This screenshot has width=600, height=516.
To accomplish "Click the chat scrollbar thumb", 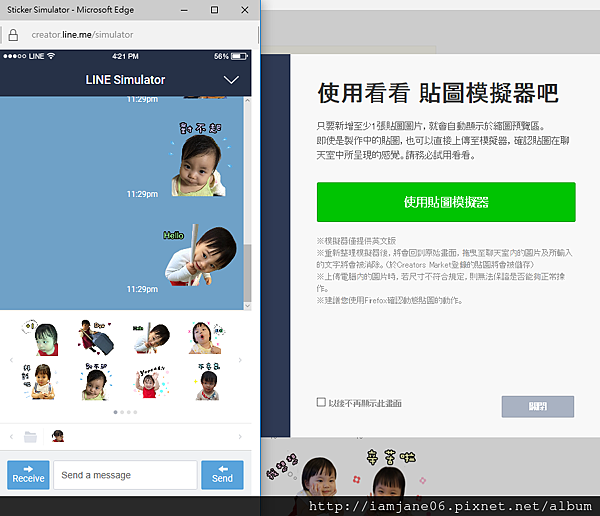I will click(x=247, y=273).
